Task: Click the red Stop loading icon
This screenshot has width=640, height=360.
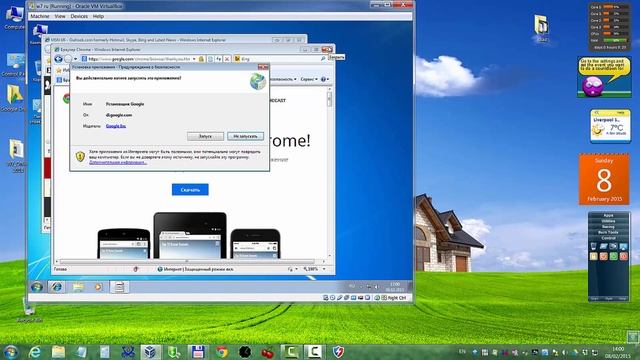Action: (x=227, y=59)
